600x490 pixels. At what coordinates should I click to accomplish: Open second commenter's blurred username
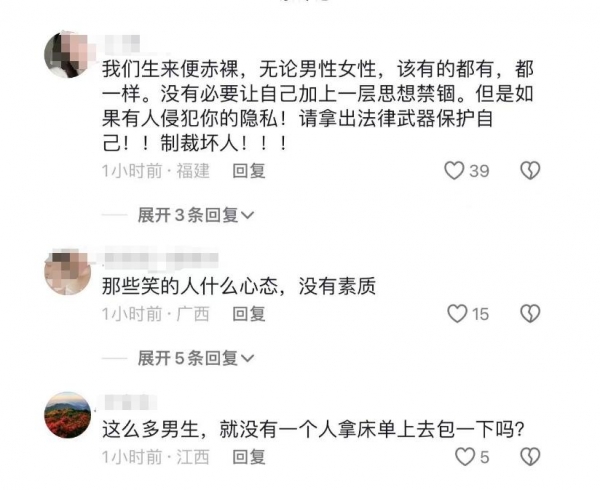coord(161,259)
